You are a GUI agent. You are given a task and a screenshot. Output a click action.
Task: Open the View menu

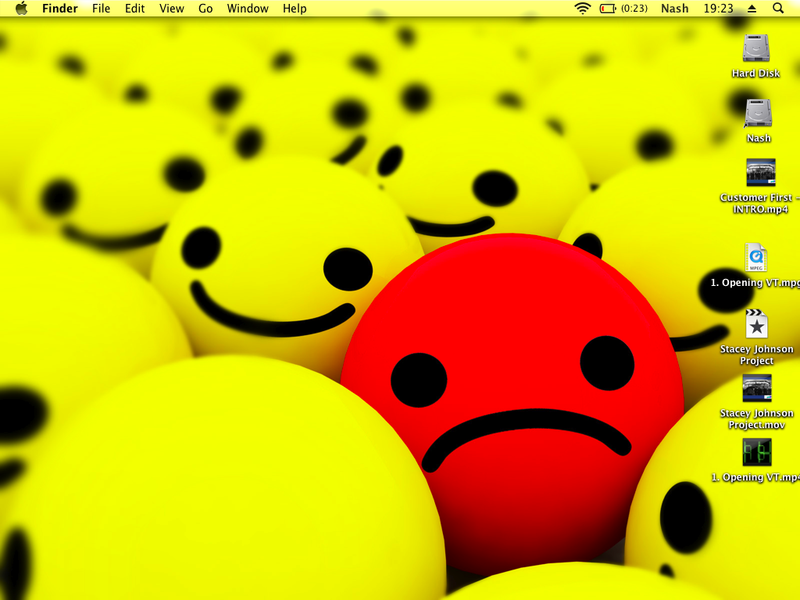coord(171,9)
